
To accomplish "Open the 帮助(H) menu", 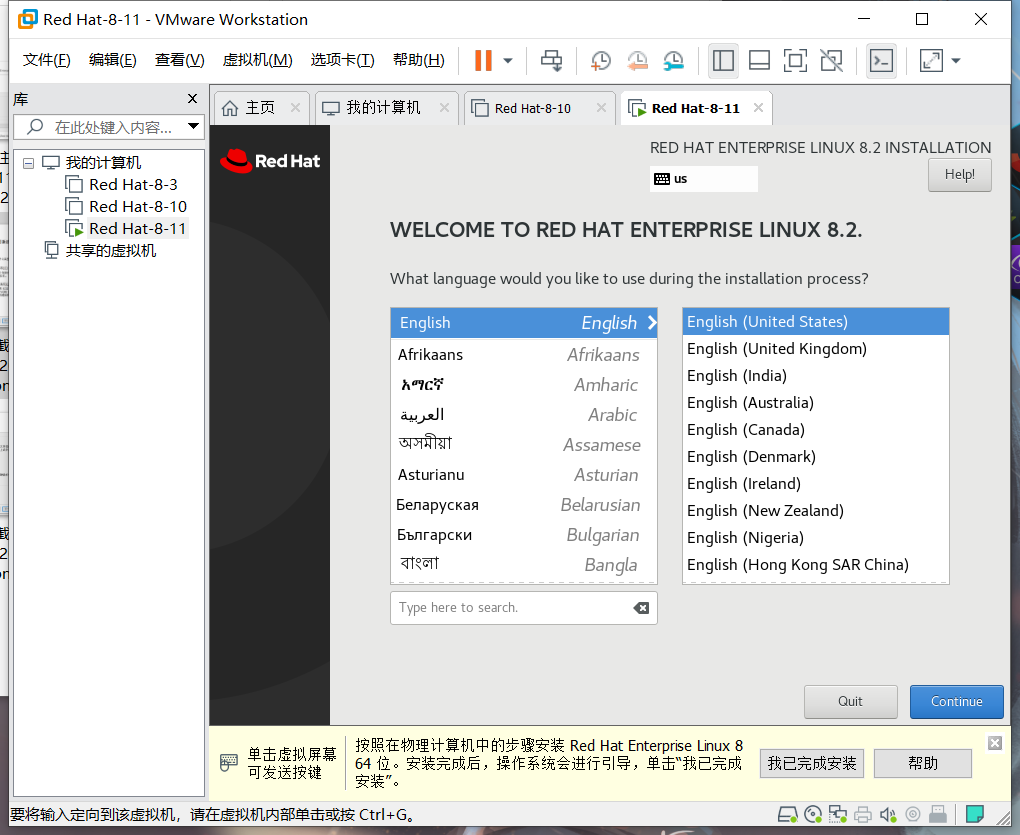I will (419, 60).
